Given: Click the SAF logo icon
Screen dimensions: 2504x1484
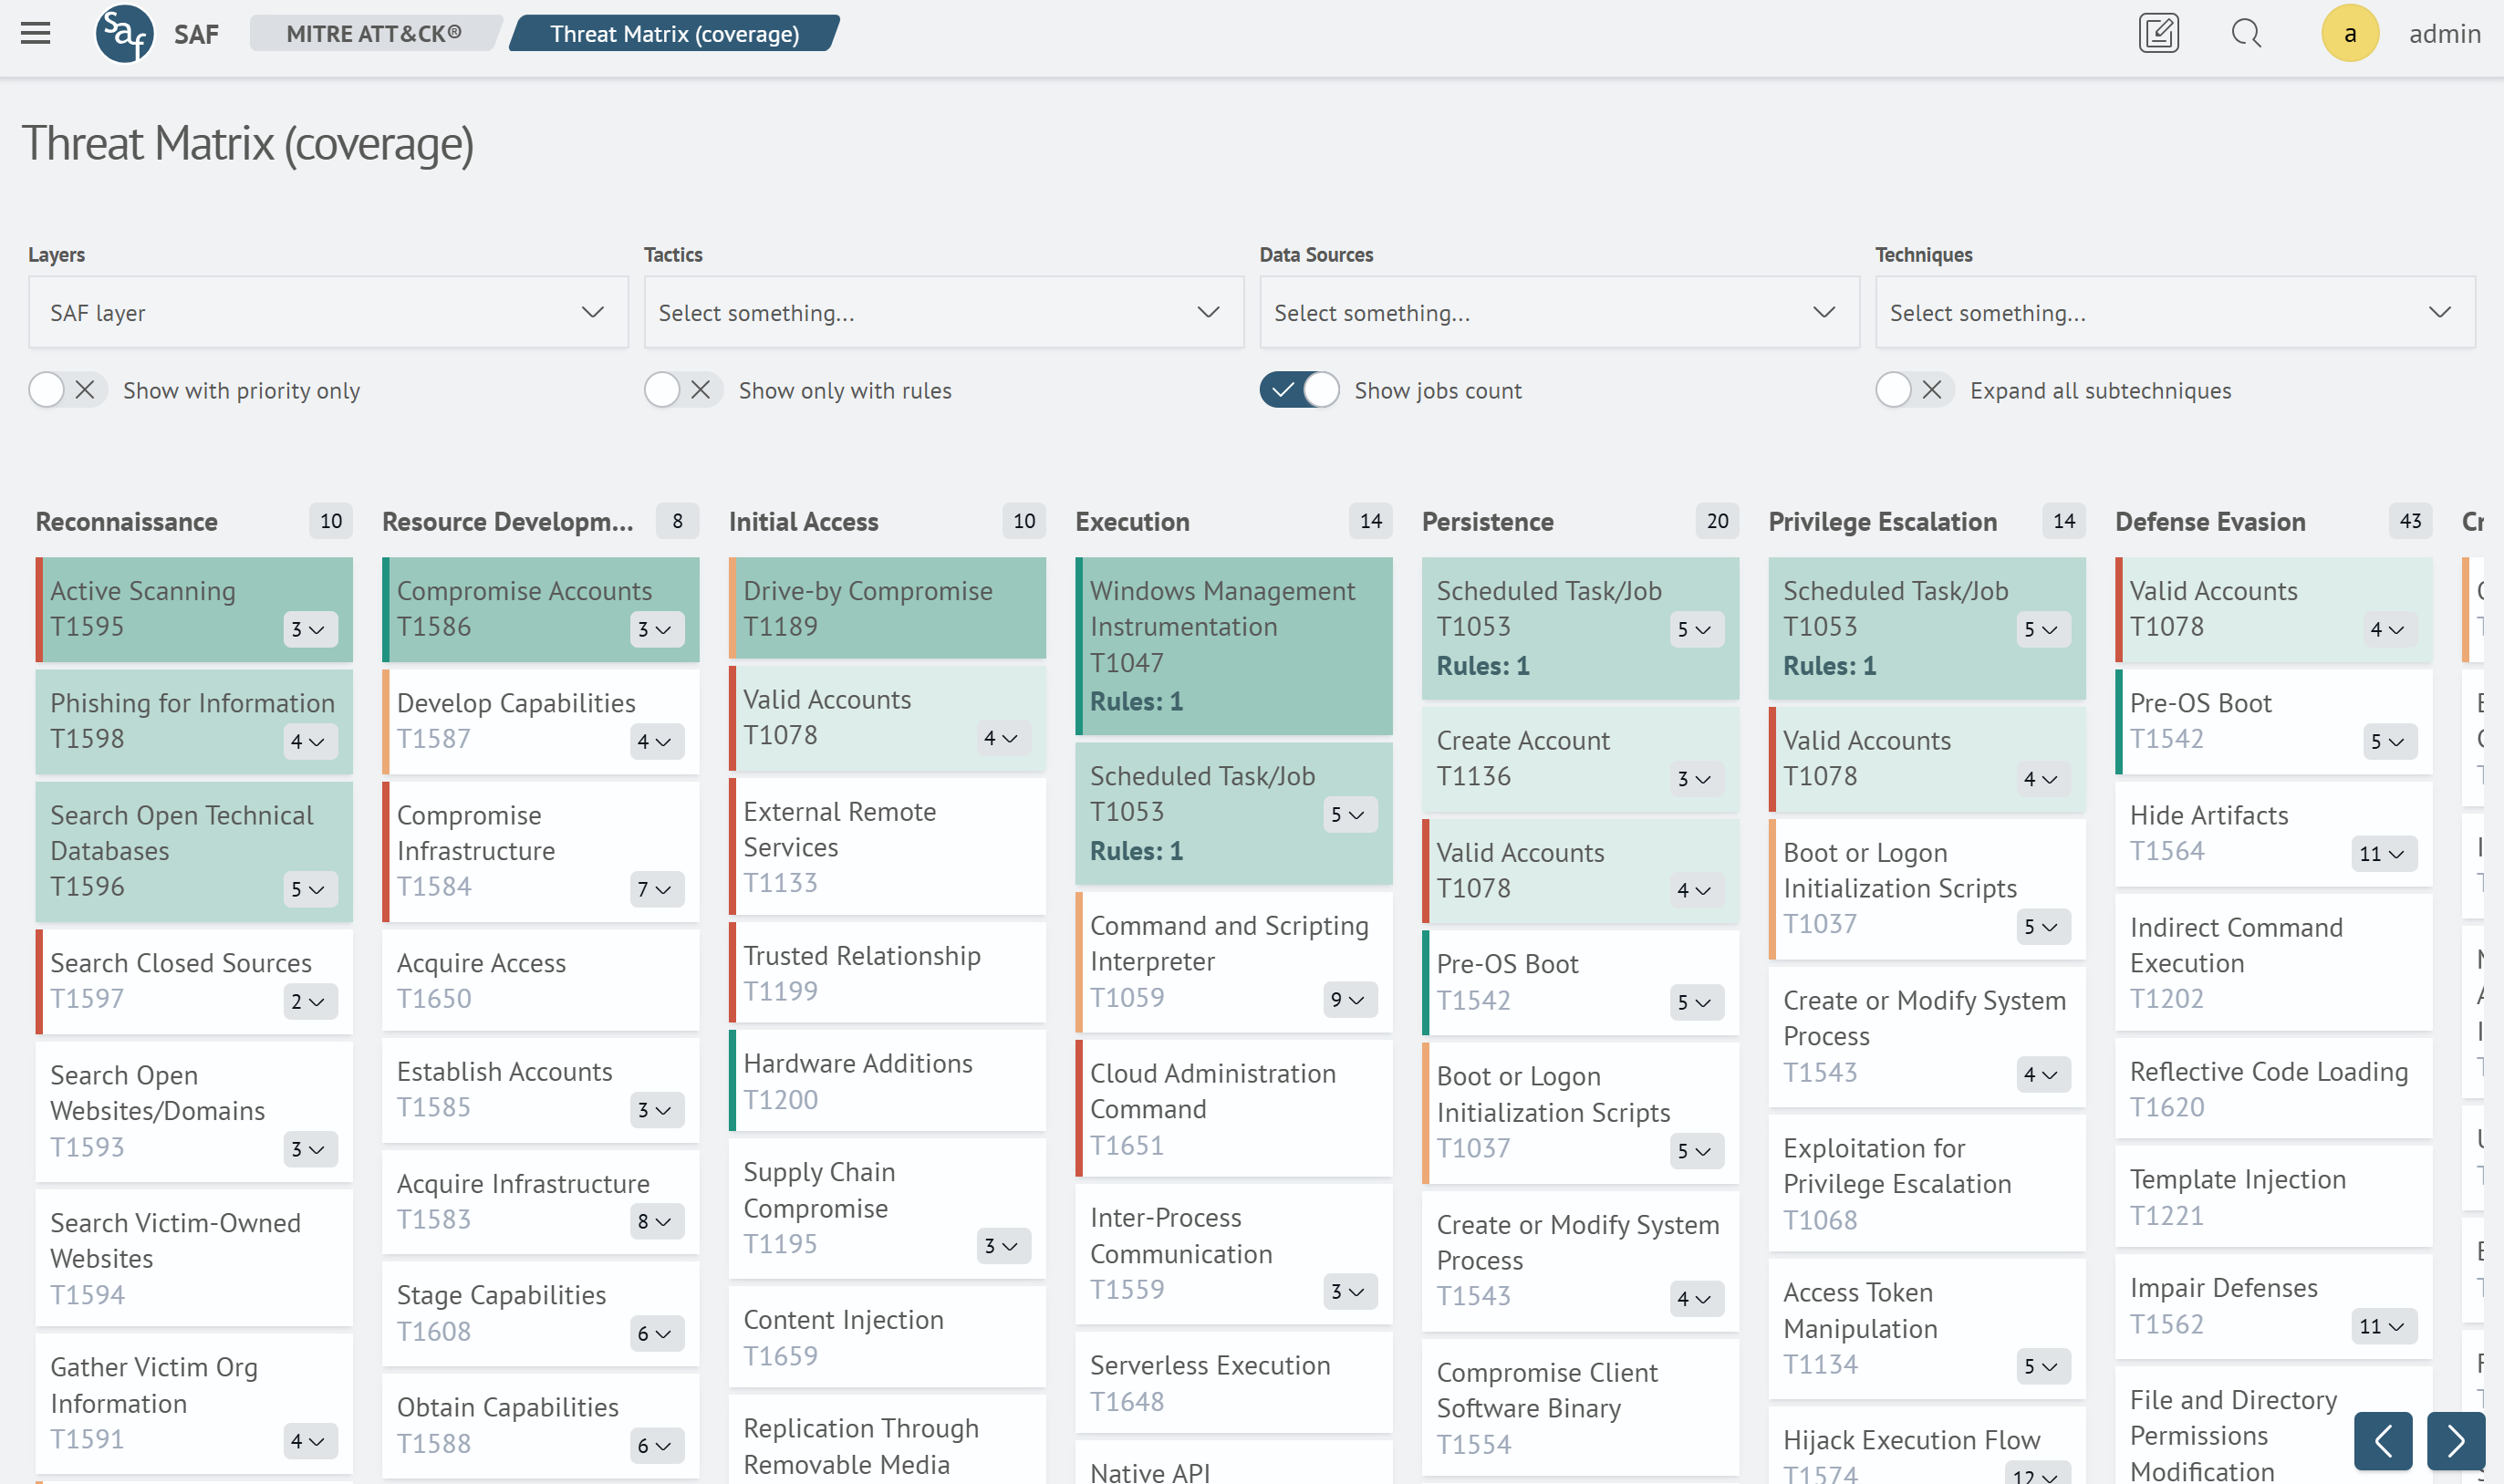Looking at the screenshot, I should point(125,33).
